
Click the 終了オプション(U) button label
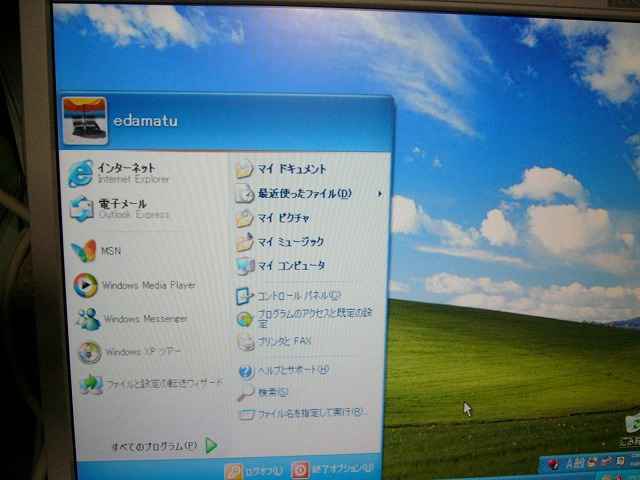[x=342, y=469]
